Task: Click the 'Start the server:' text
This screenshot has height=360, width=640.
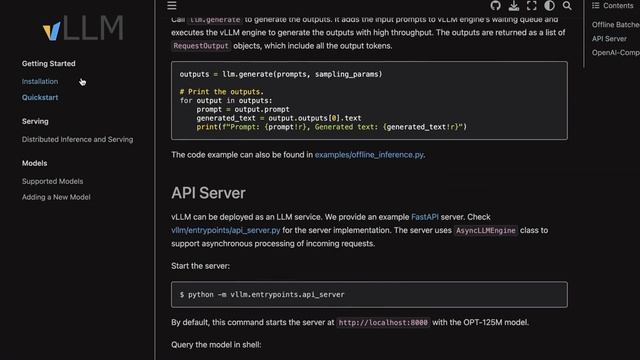Action: pos(200,266)
